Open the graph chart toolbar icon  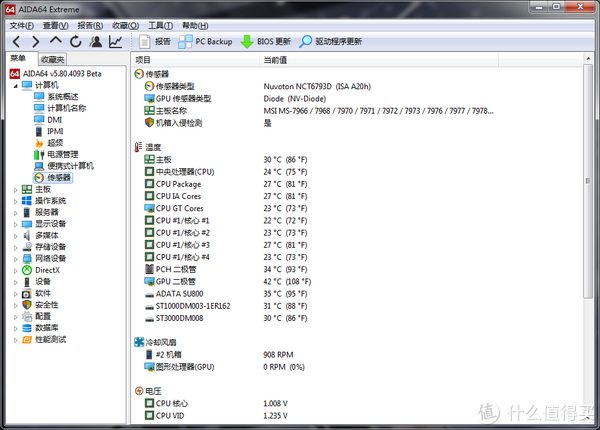click(115, 41)
